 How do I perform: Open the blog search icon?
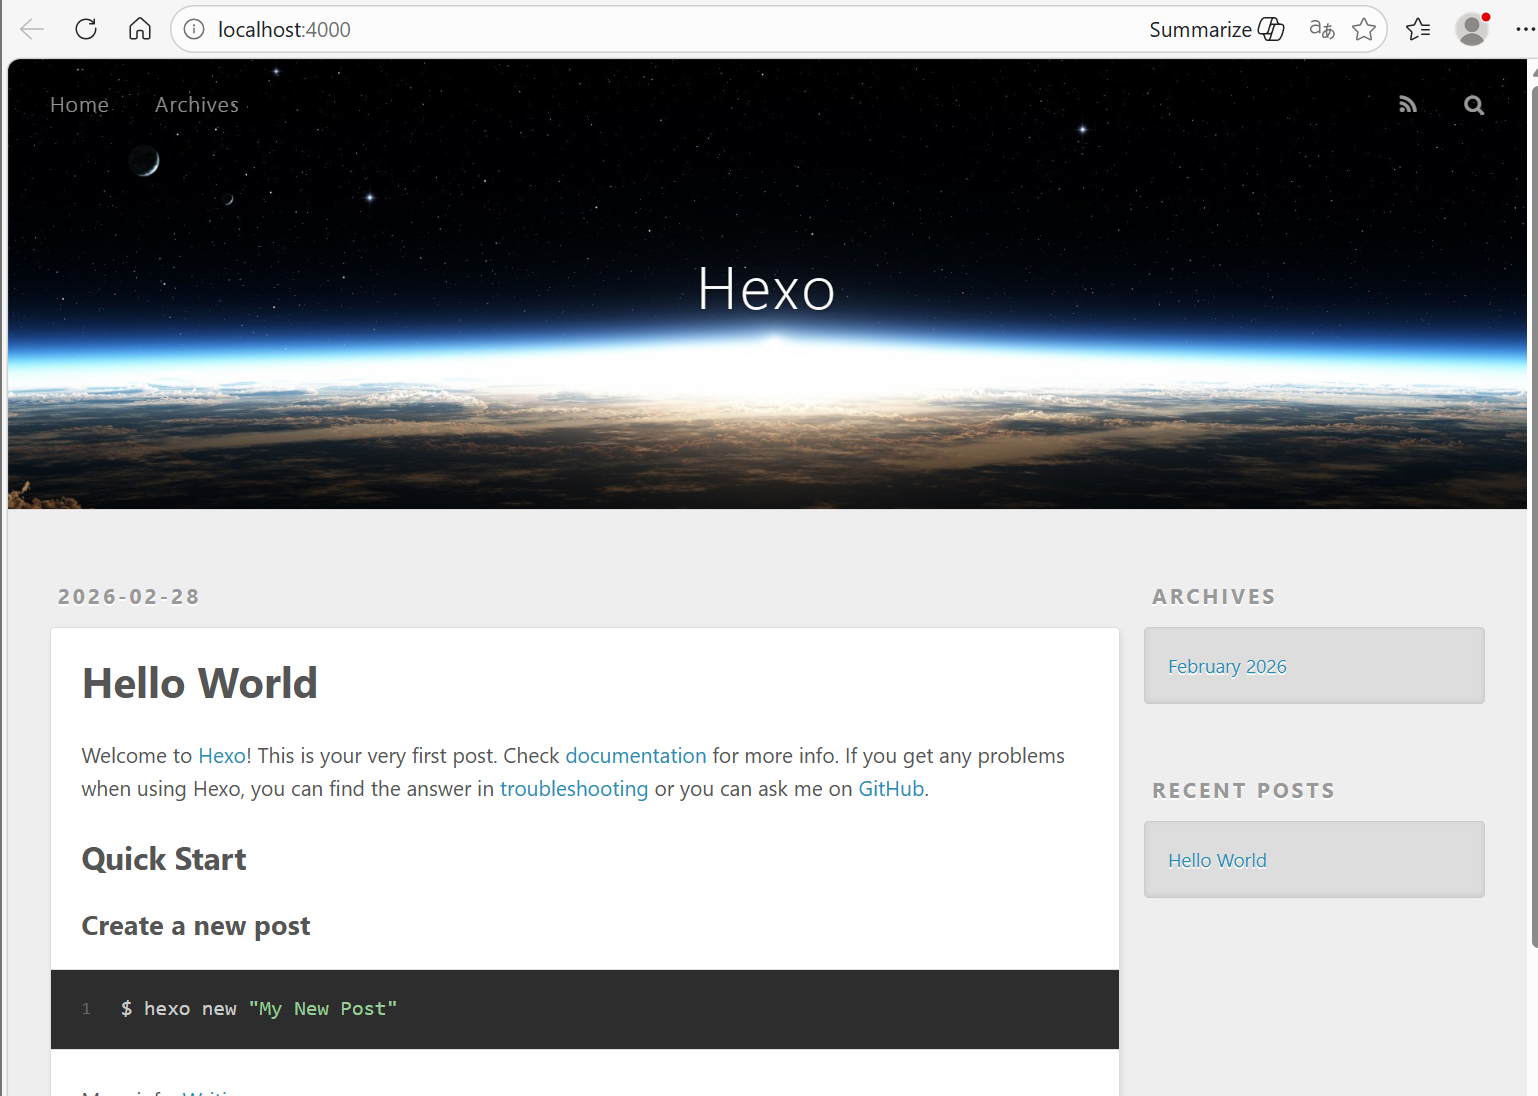click(x=1474, y=105)
